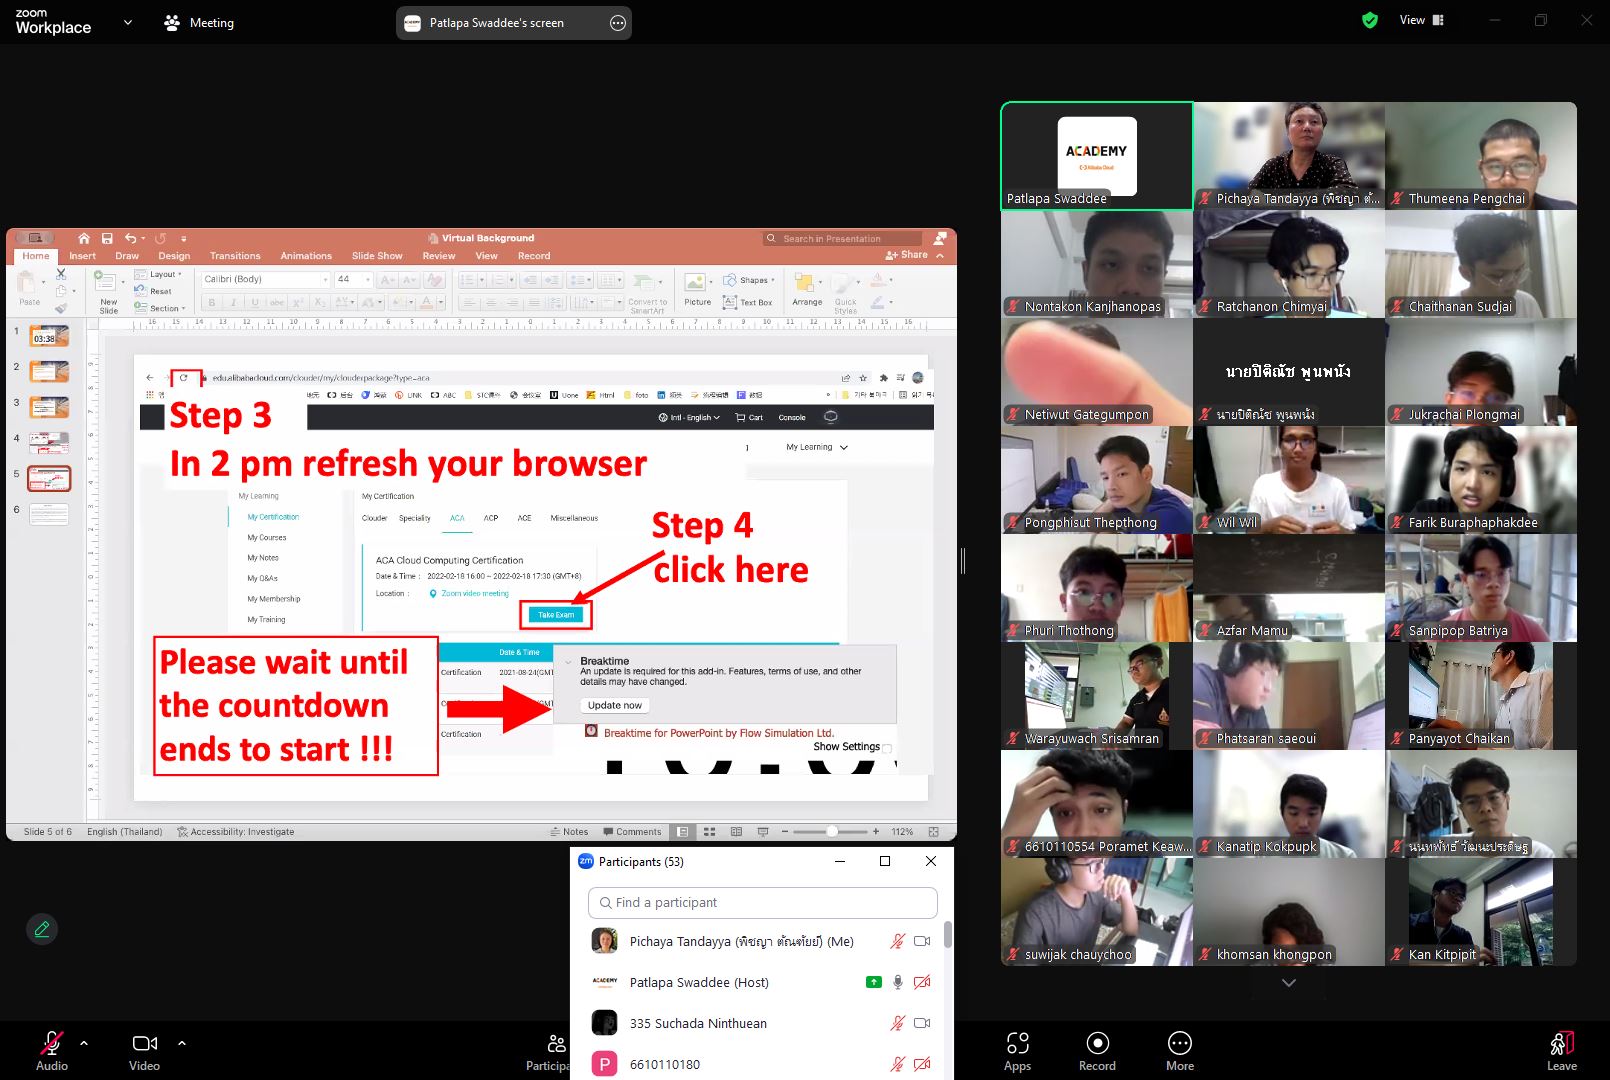Open the font size dropdown
The image size is (1610, 1080).
[x=369, y=280]
